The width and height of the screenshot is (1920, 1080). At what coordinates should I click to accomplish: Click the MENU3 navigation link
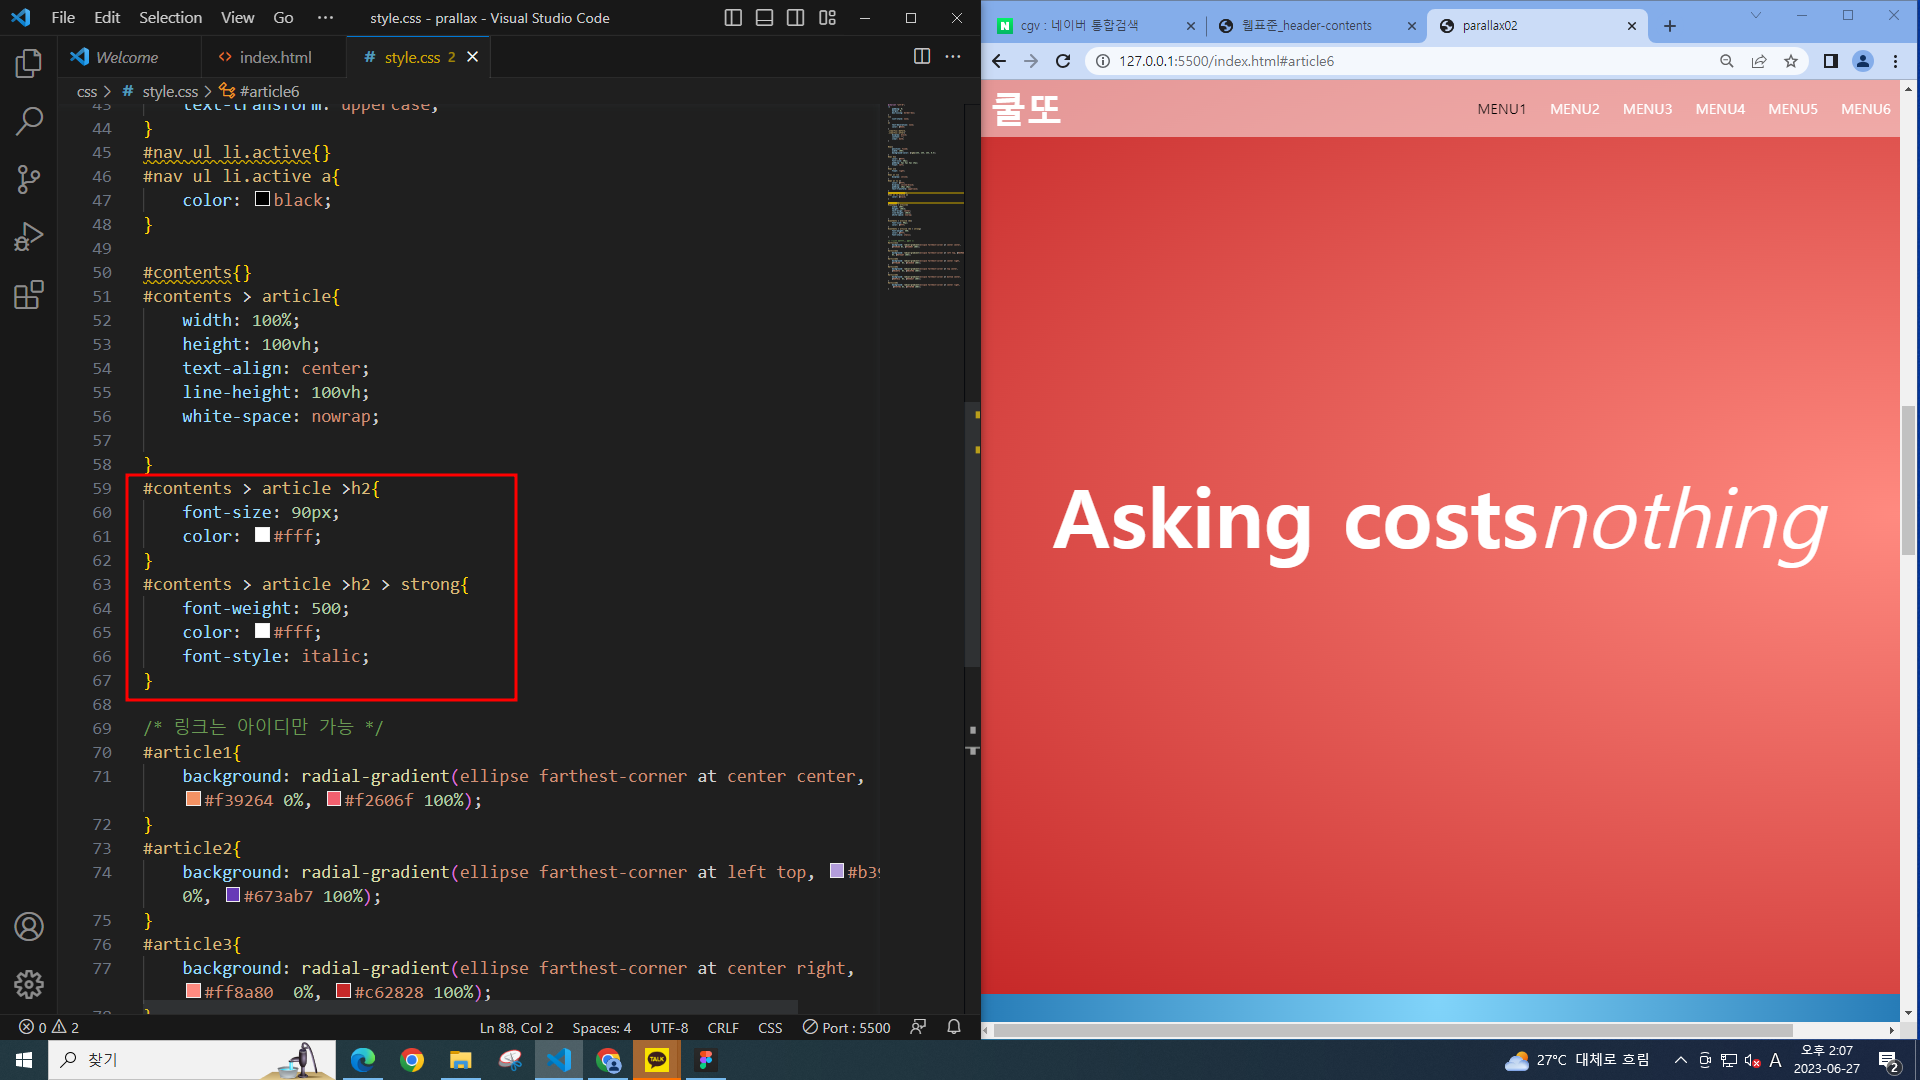tap(1647, 109)
